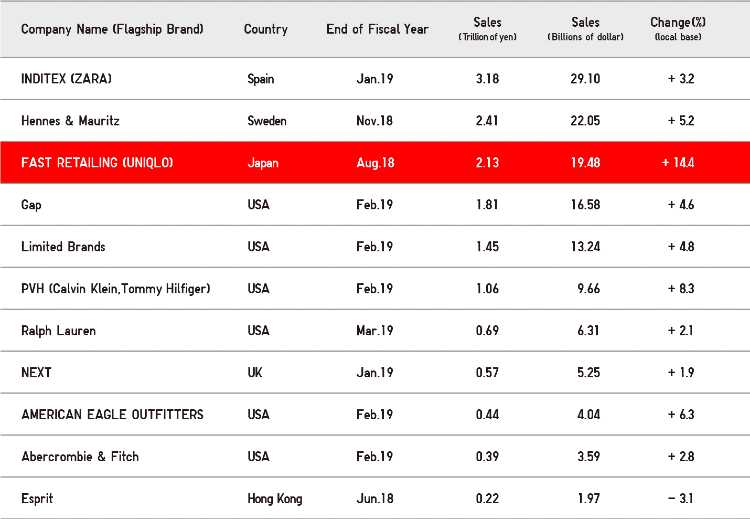This screenshot has height=519, width=750.
Task: Select the Country column header
Action: (265, 29)
